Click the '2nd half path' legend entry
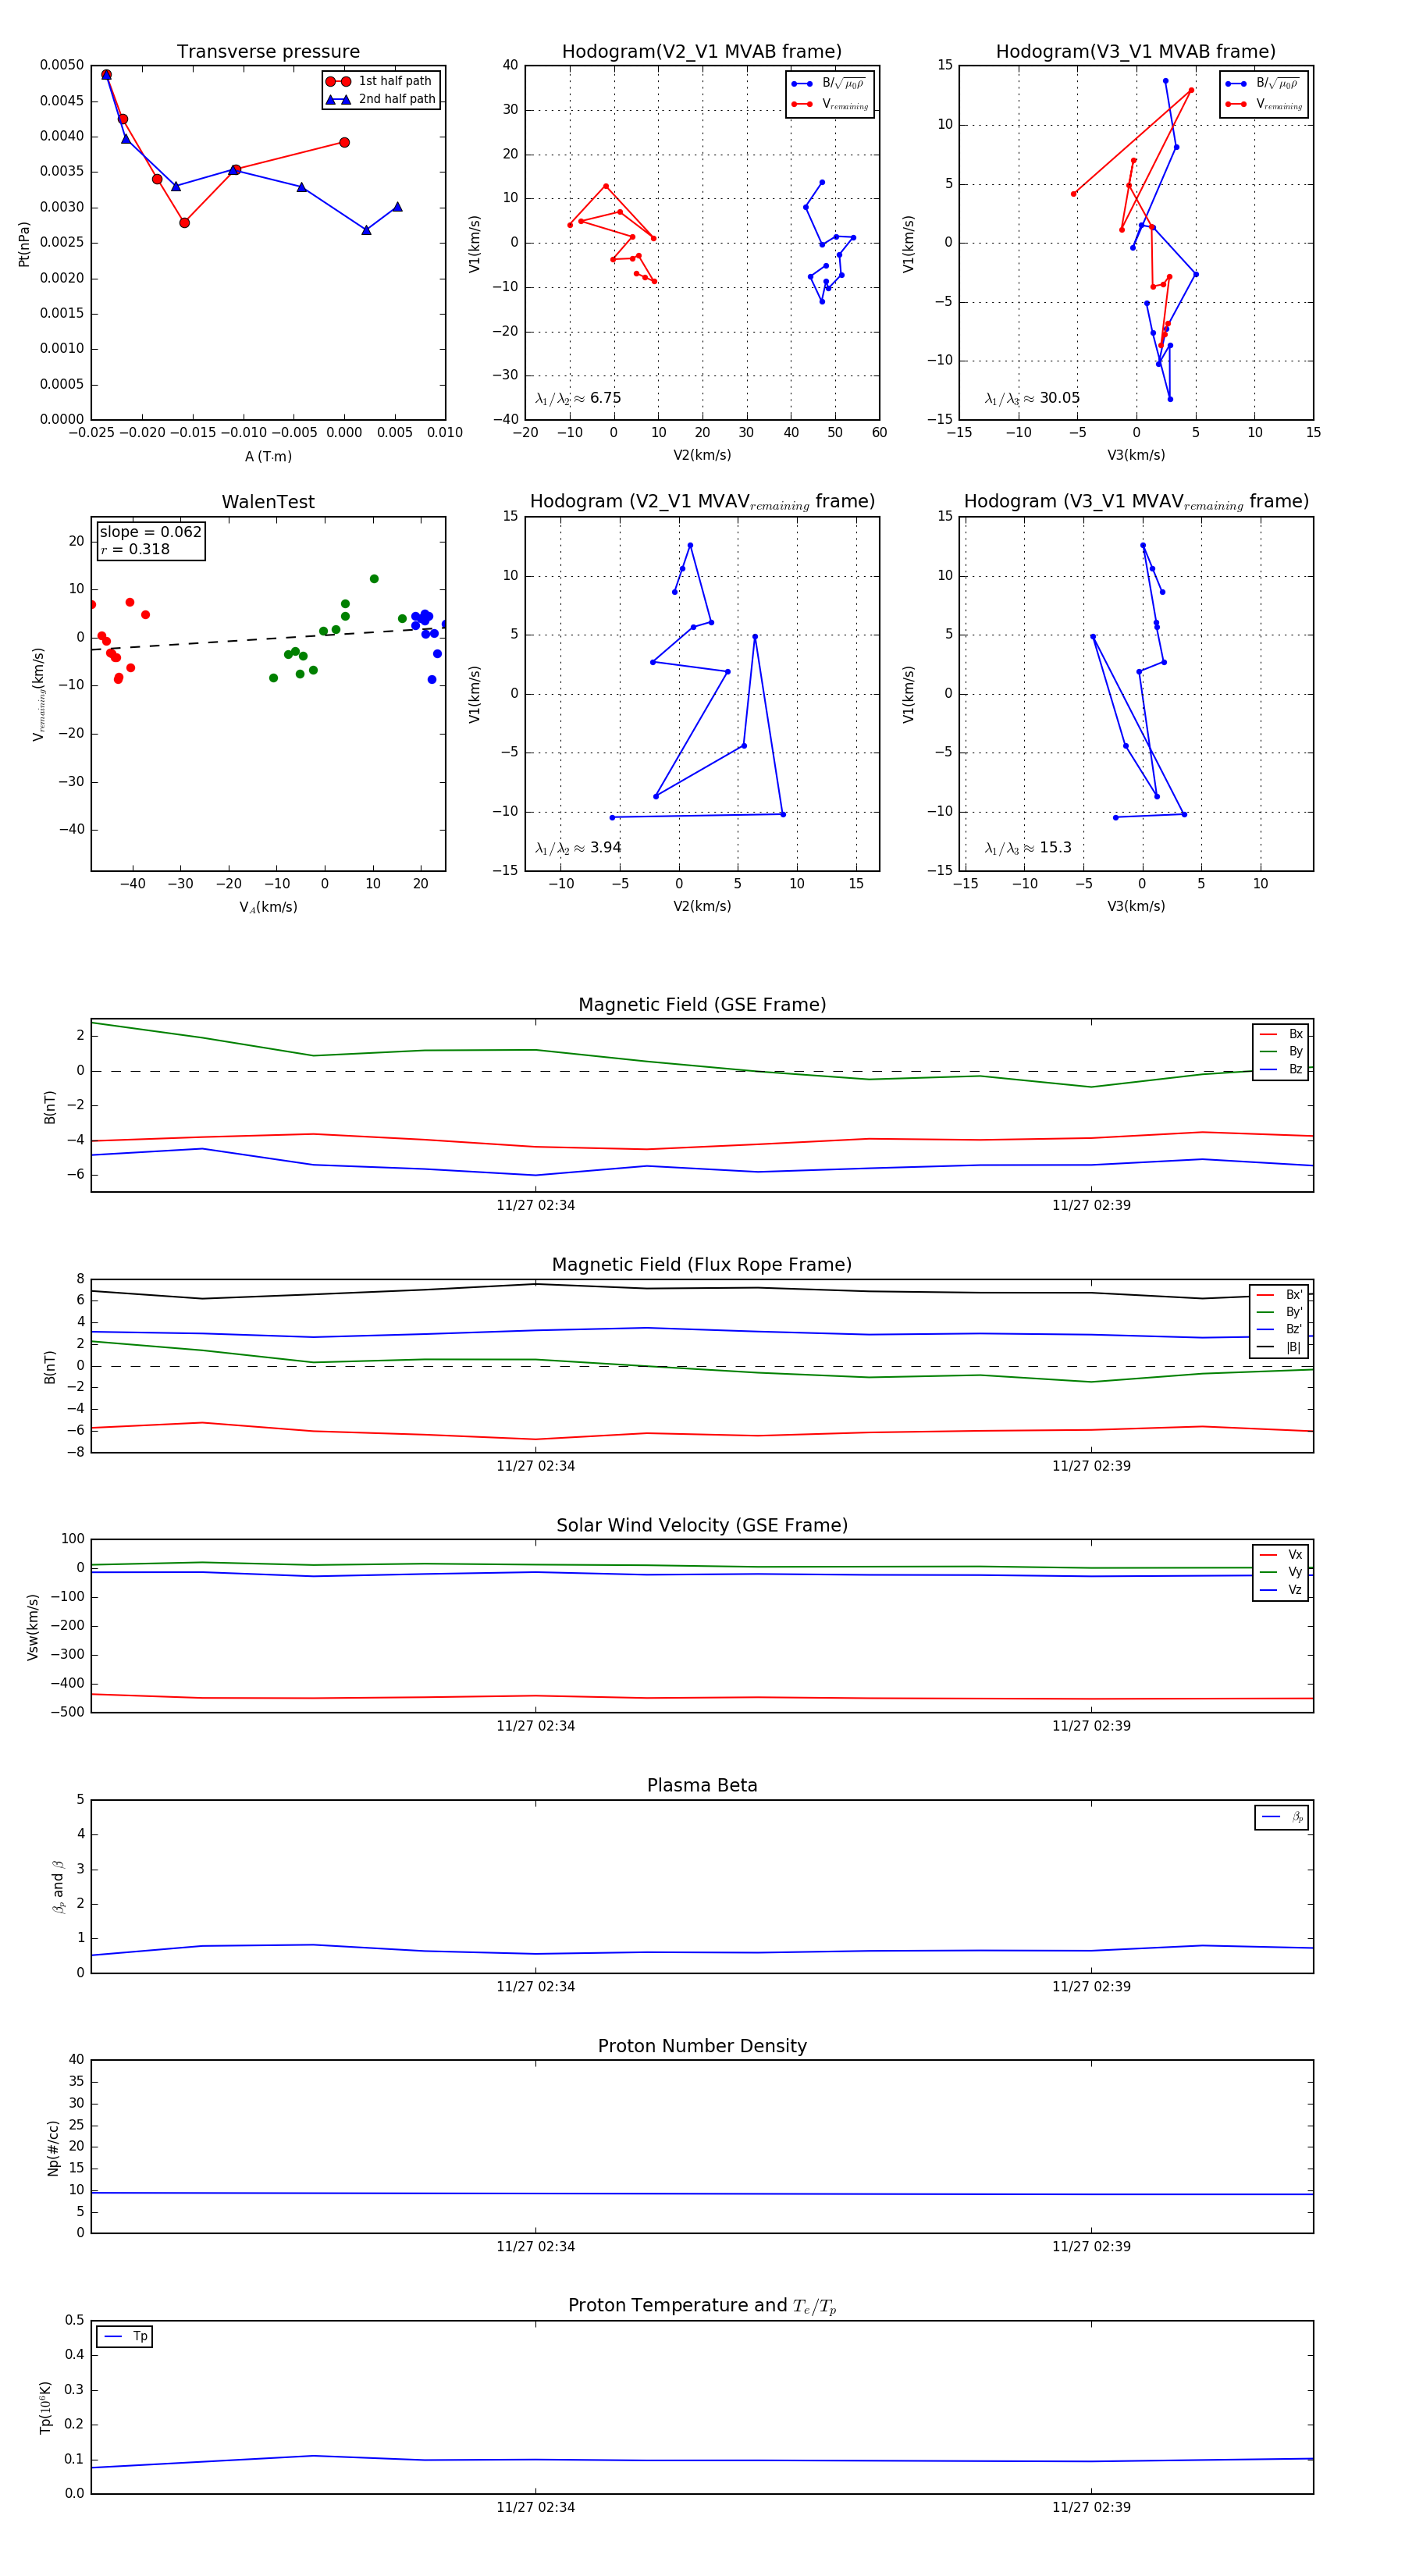 tap(380, 99)
